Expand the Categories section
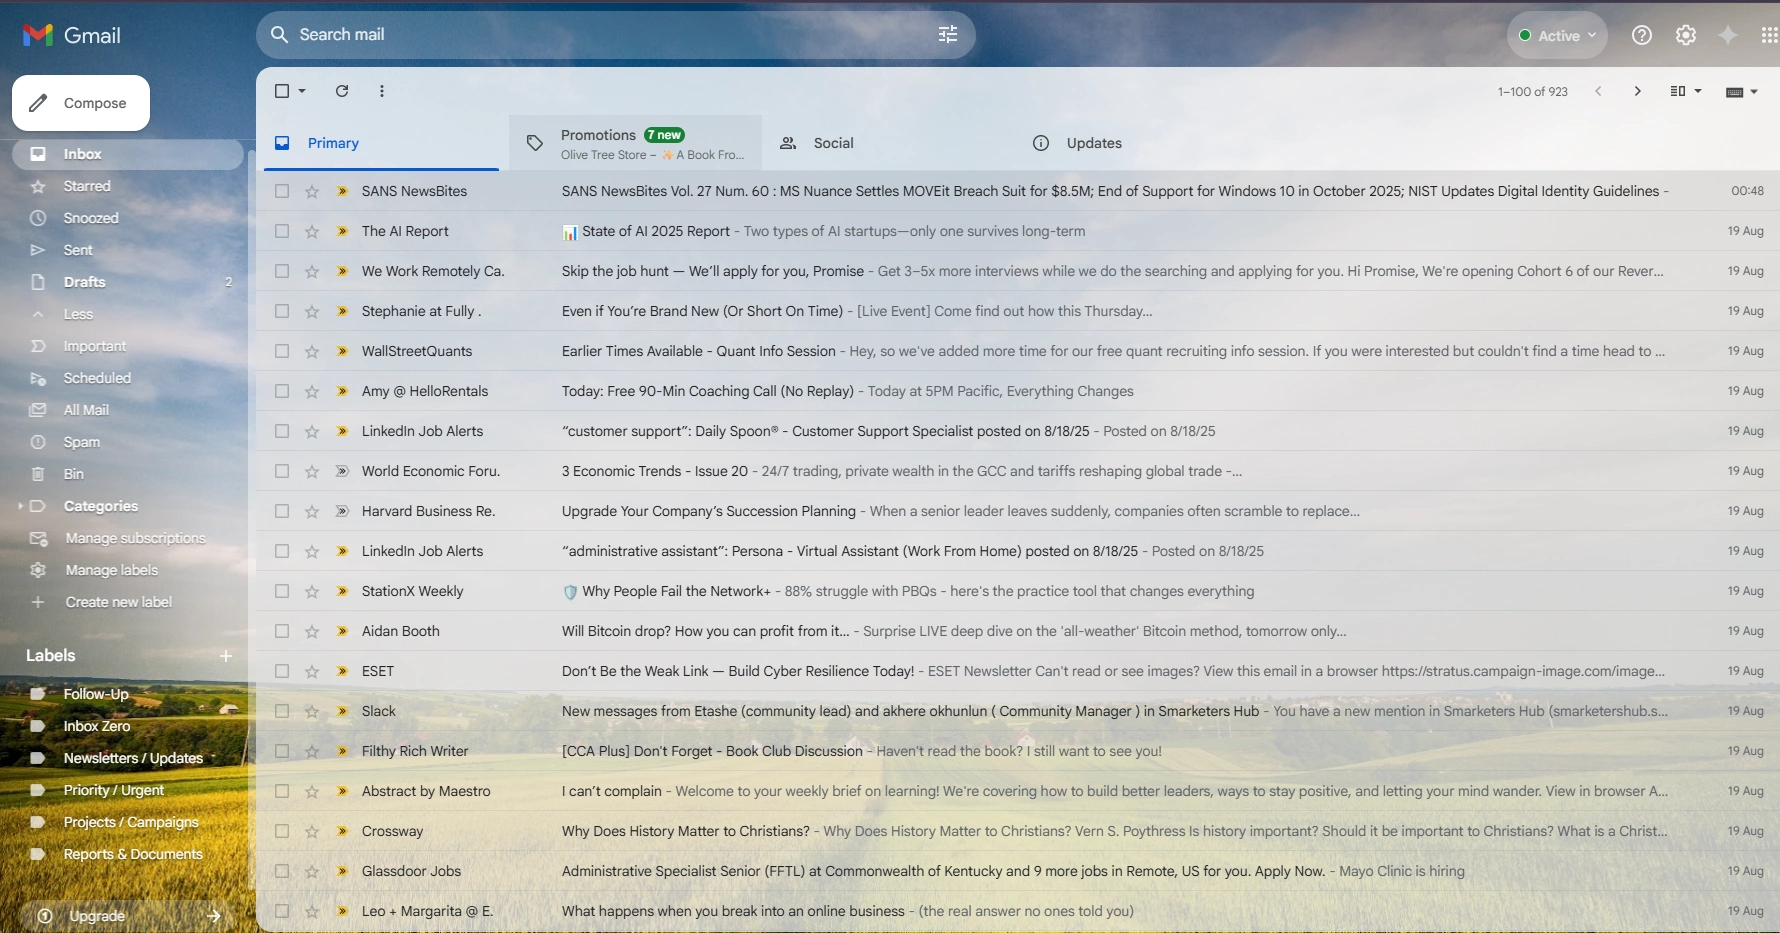The width and height of the screenshot is (1780, 933). pyautogui.click(x=20, y=506)
